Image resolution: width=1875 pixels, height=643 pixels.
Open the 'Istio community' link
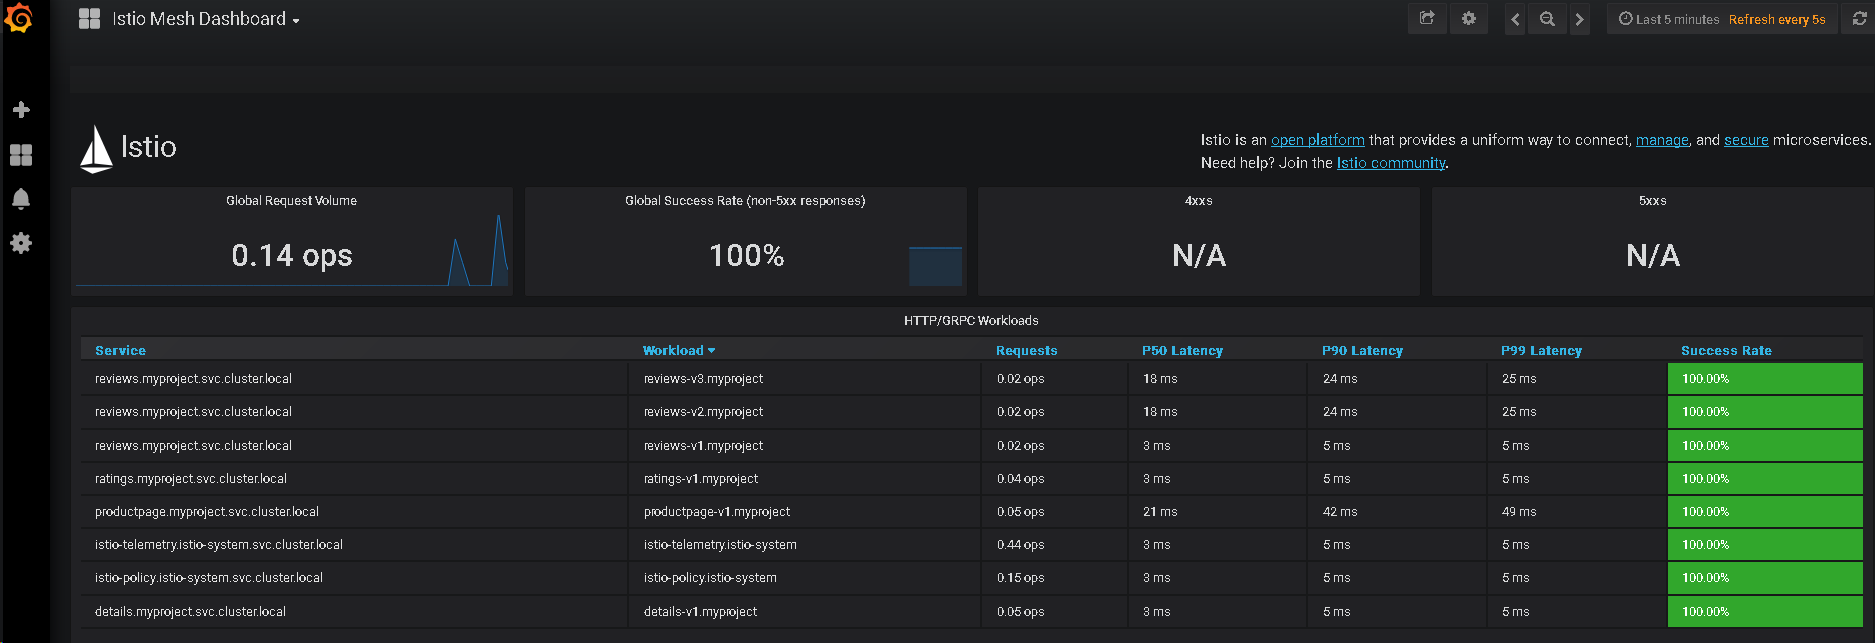[x=1391, y=163]
